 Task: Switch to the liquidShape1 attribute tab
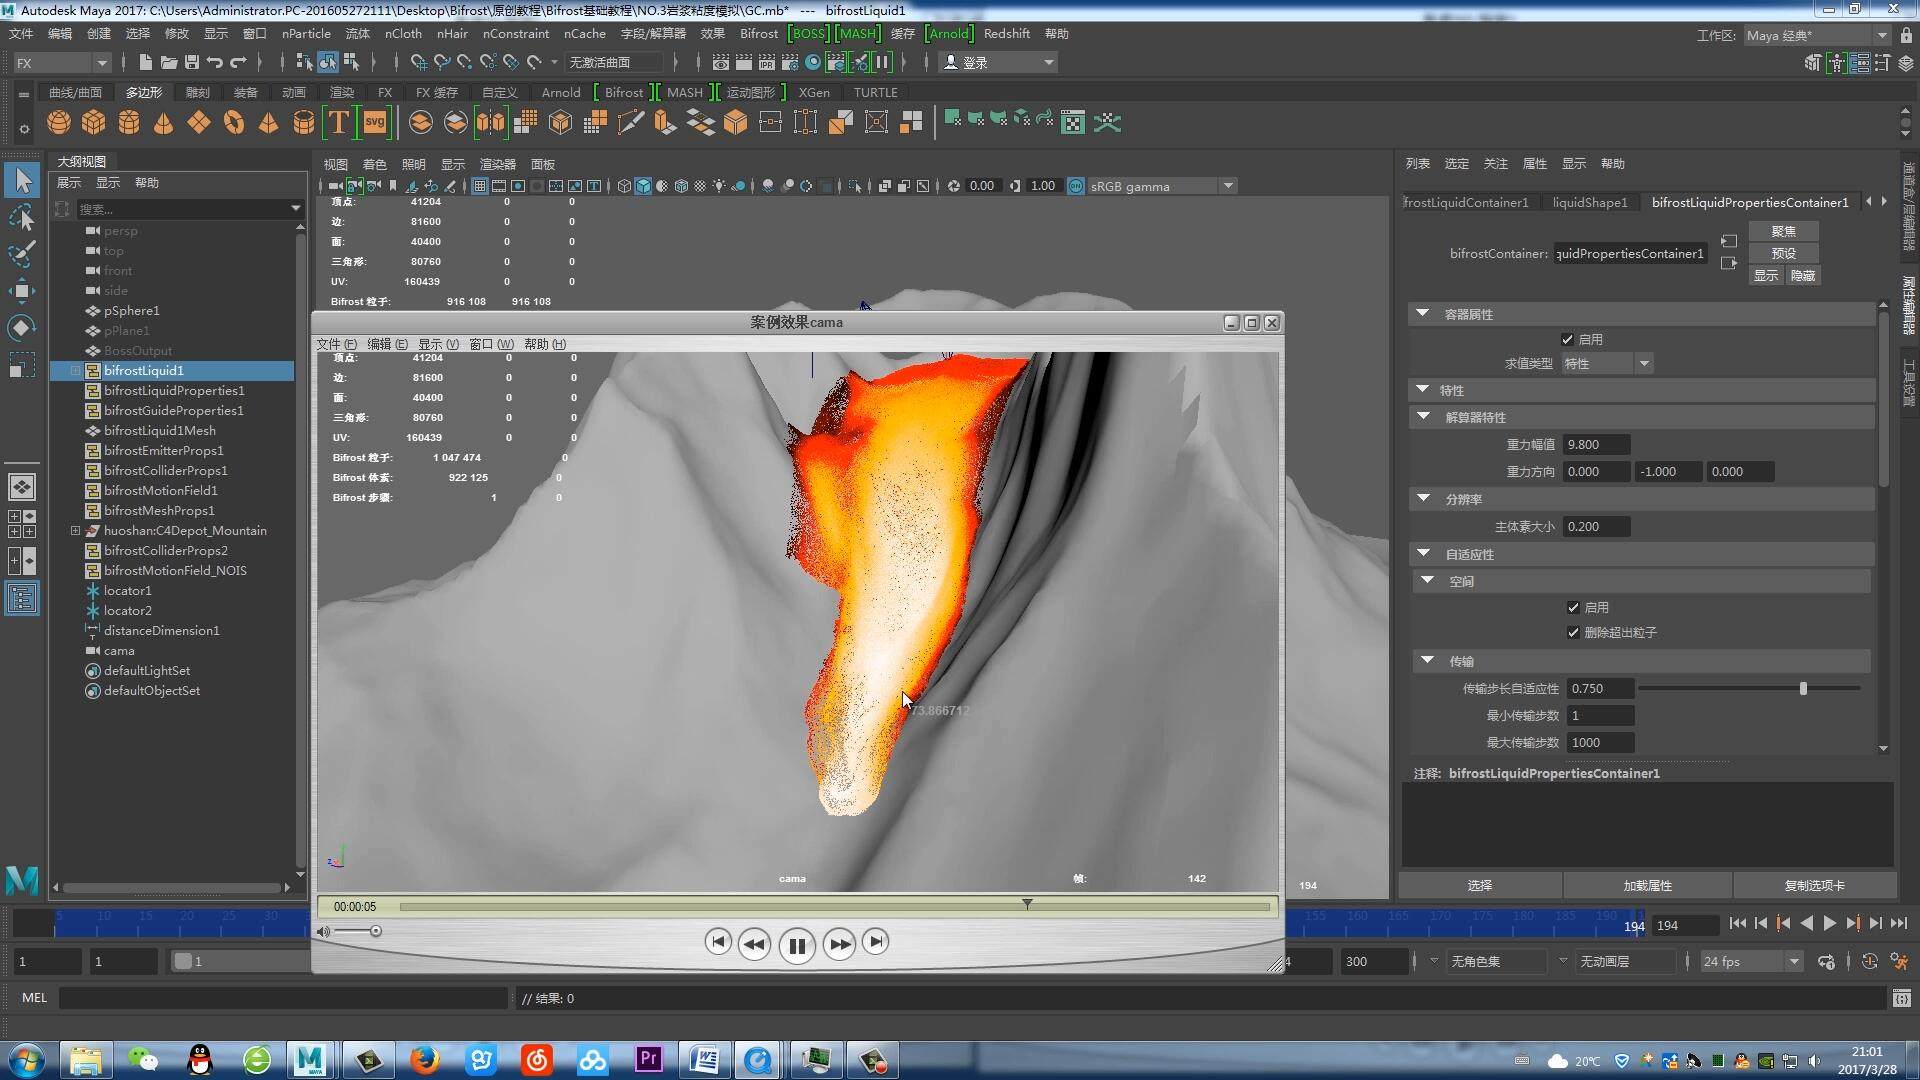1589,202
